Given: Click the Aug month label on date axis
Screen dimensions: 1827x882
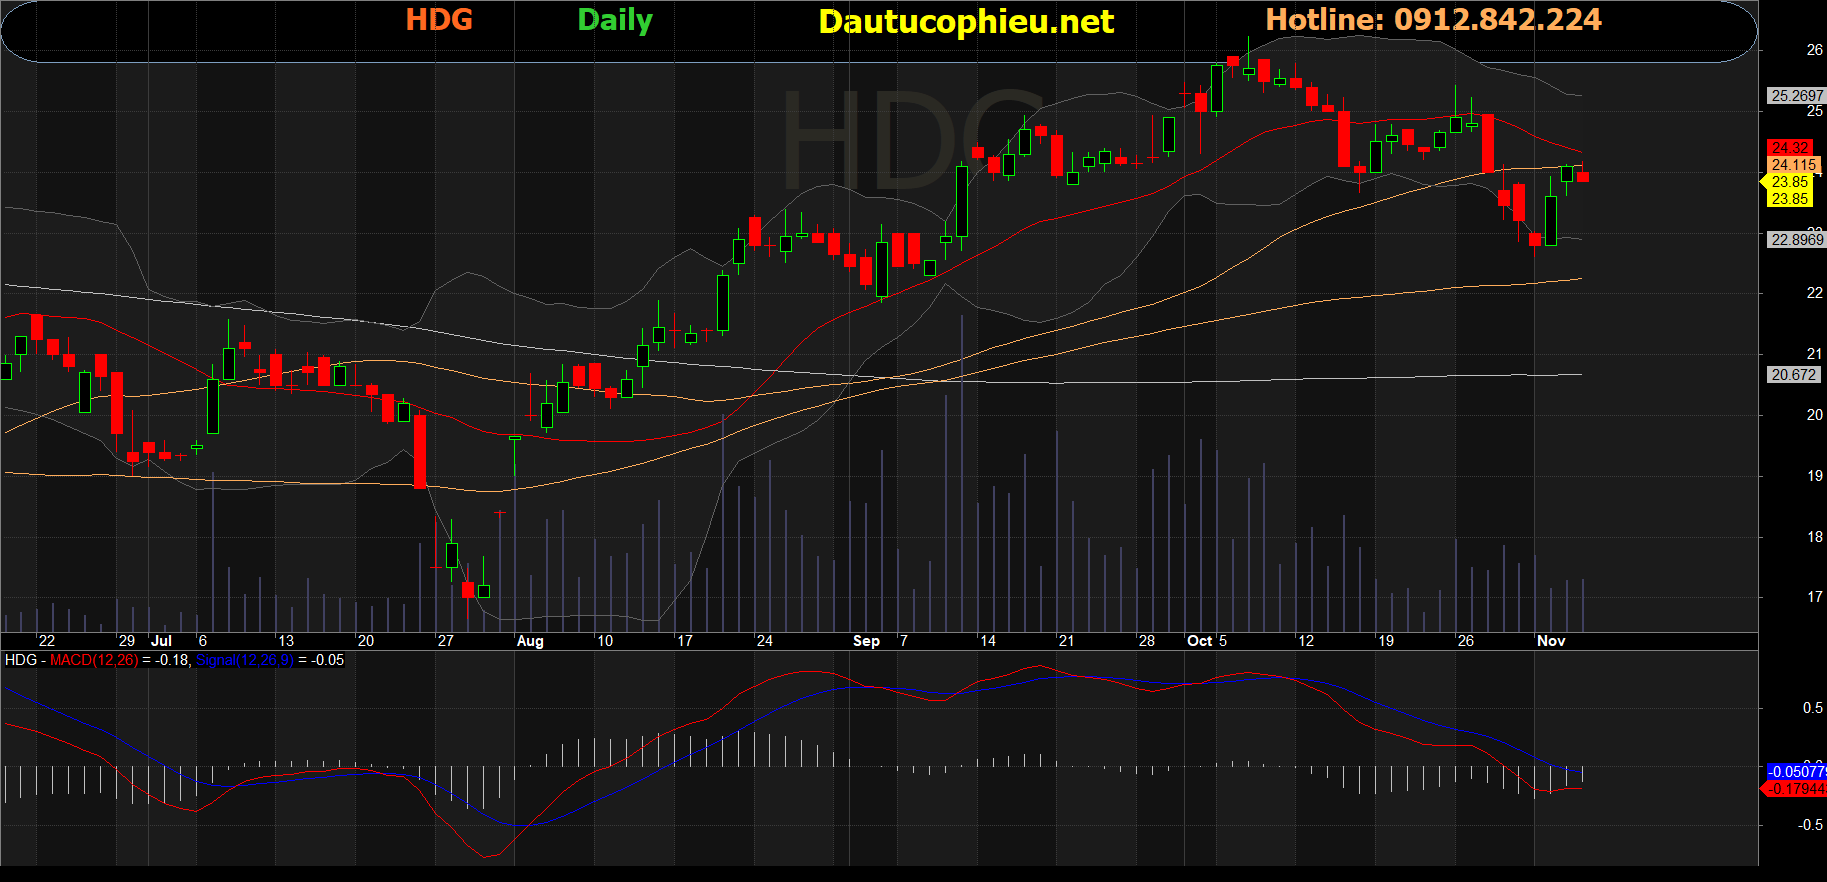Looking at the screenshot, I should point(530,641).
